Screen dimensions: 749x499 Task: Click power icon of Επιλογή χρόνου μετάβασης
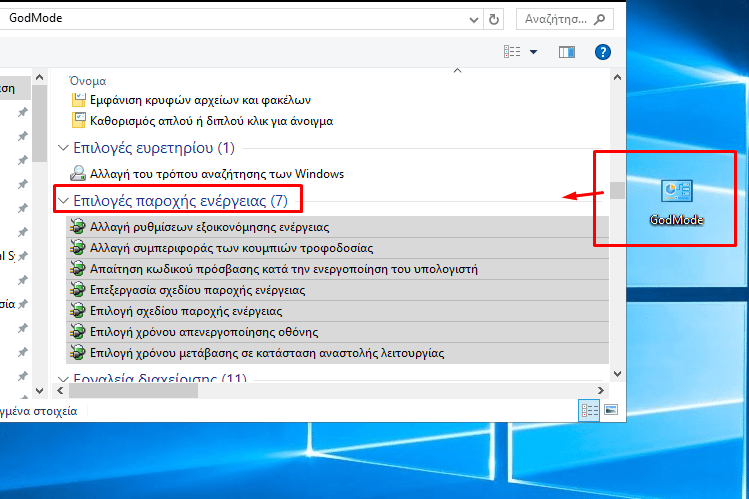[x=77, y=352]
